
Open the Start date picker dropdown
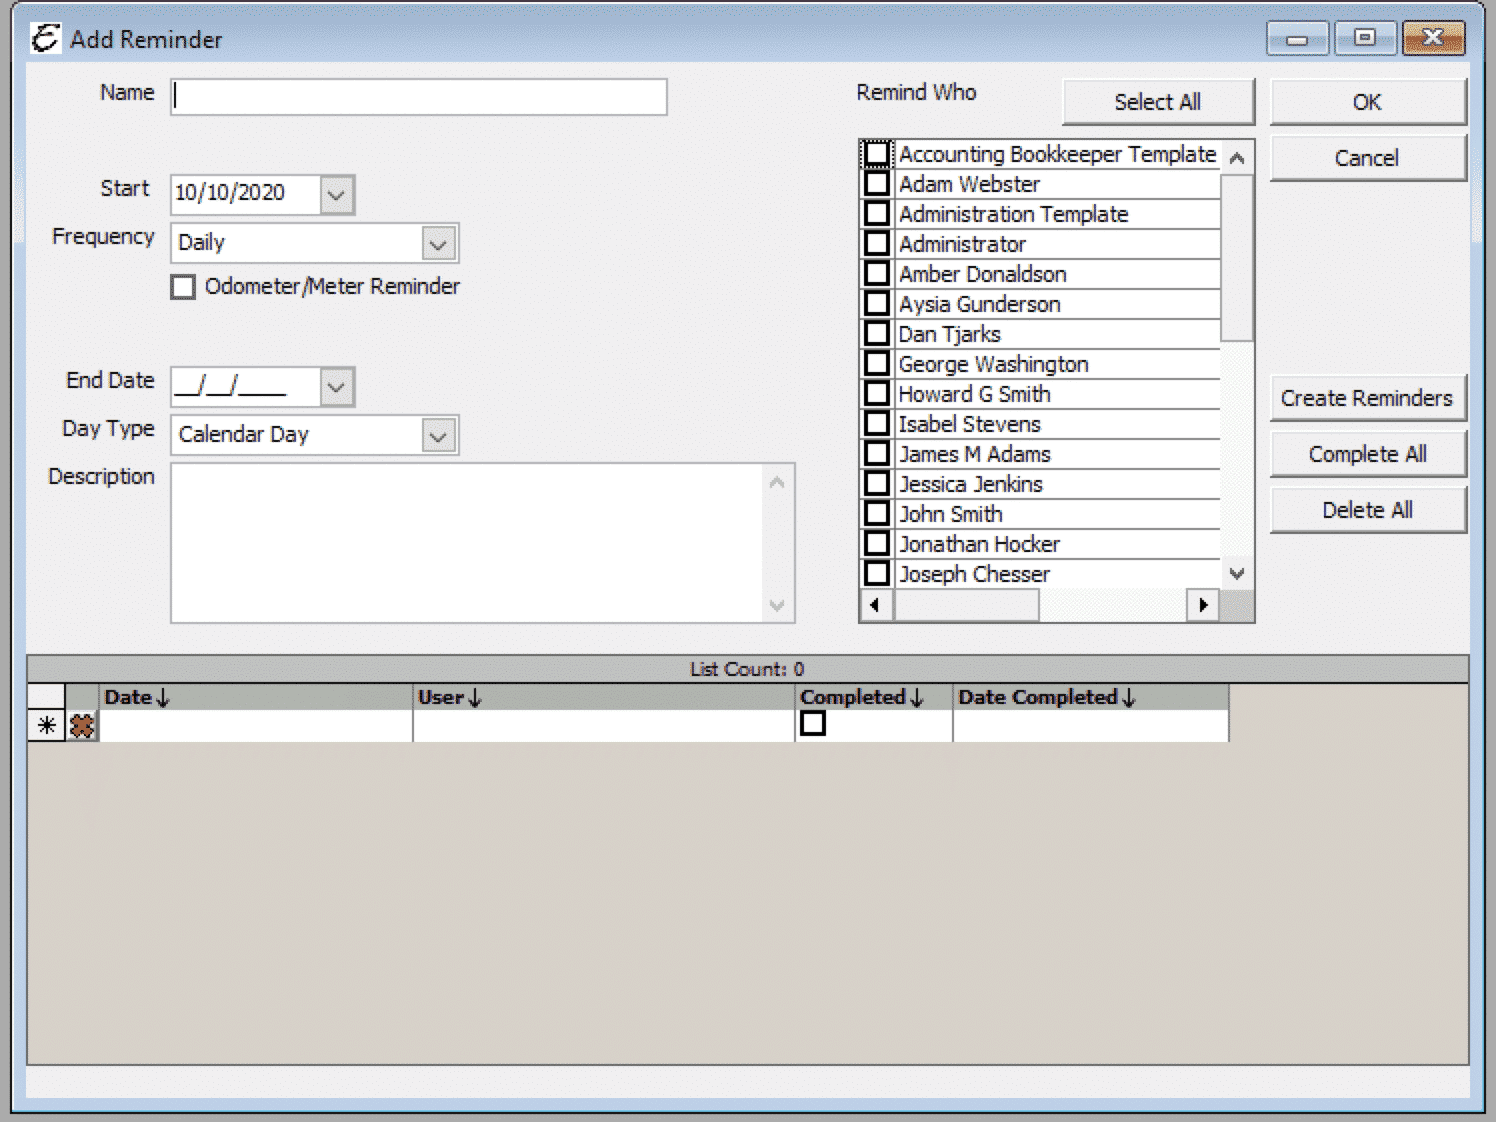[337, 194]
